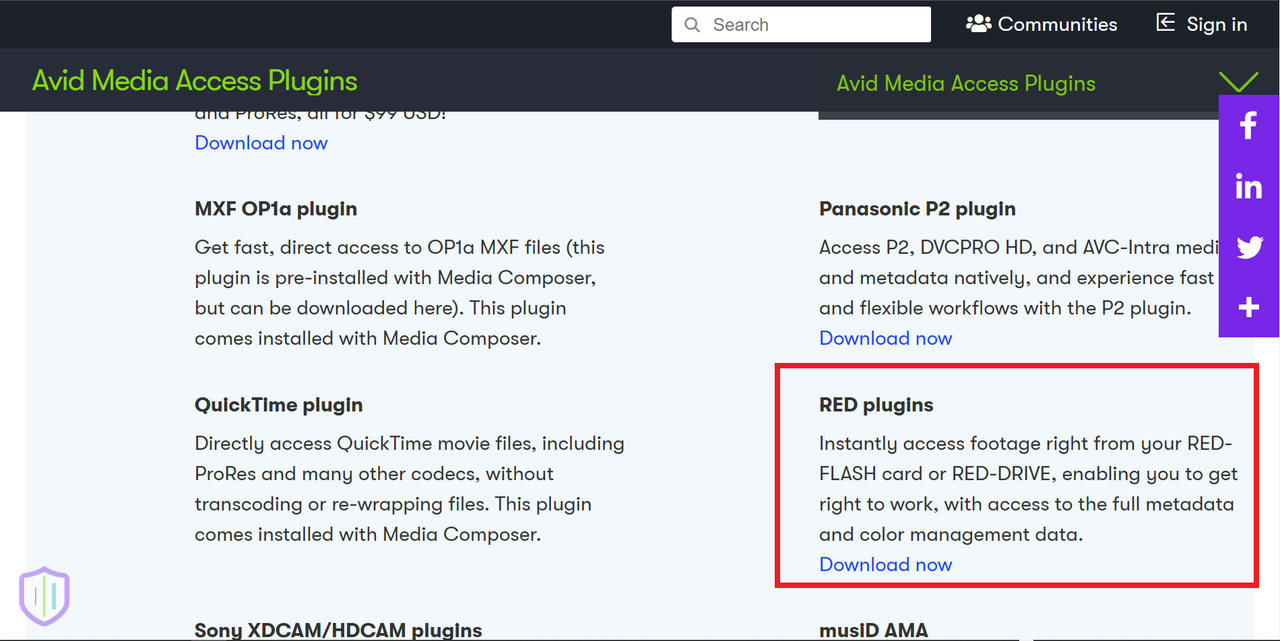Screen dimensions: 1280x641
Task: Click Download now below the ProRes offer
Action: coord(261,142)
